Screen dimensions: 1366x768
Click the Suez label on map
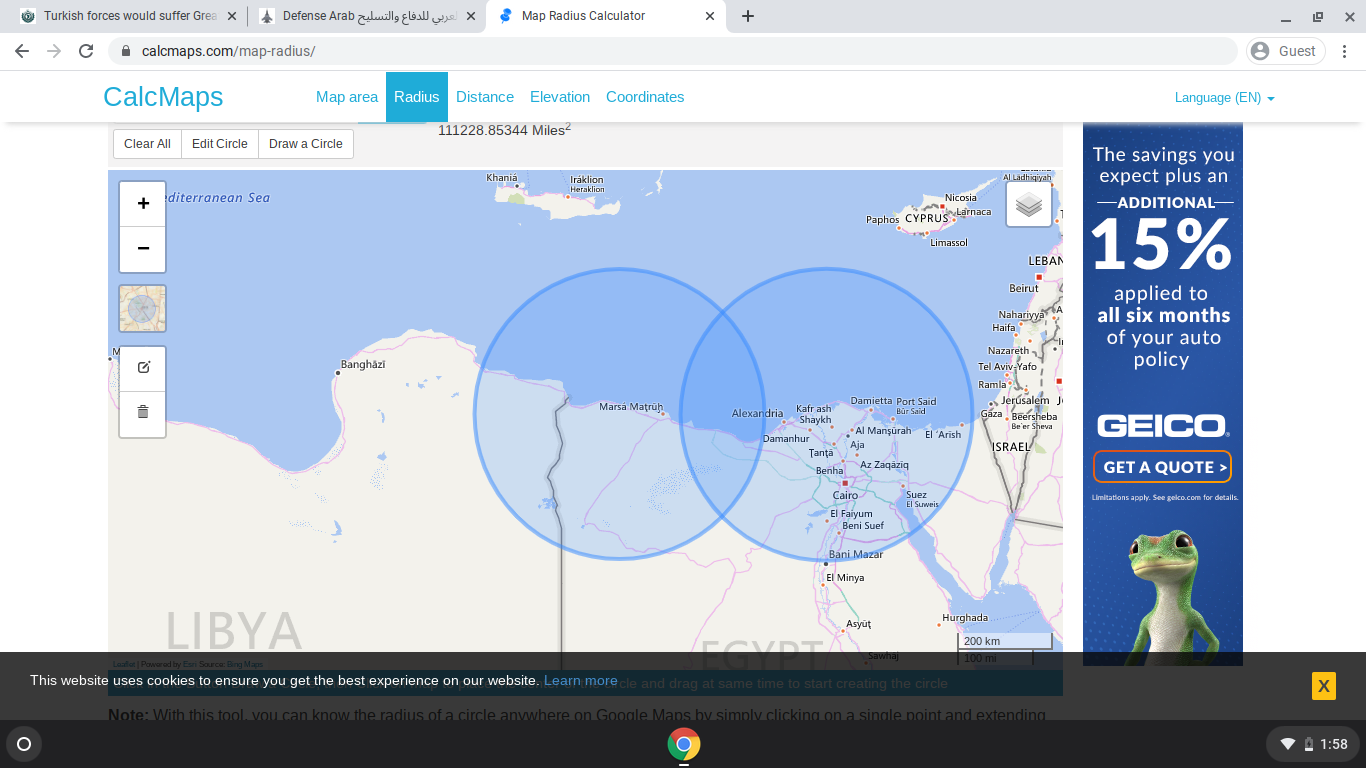click(x=916, y=494)
